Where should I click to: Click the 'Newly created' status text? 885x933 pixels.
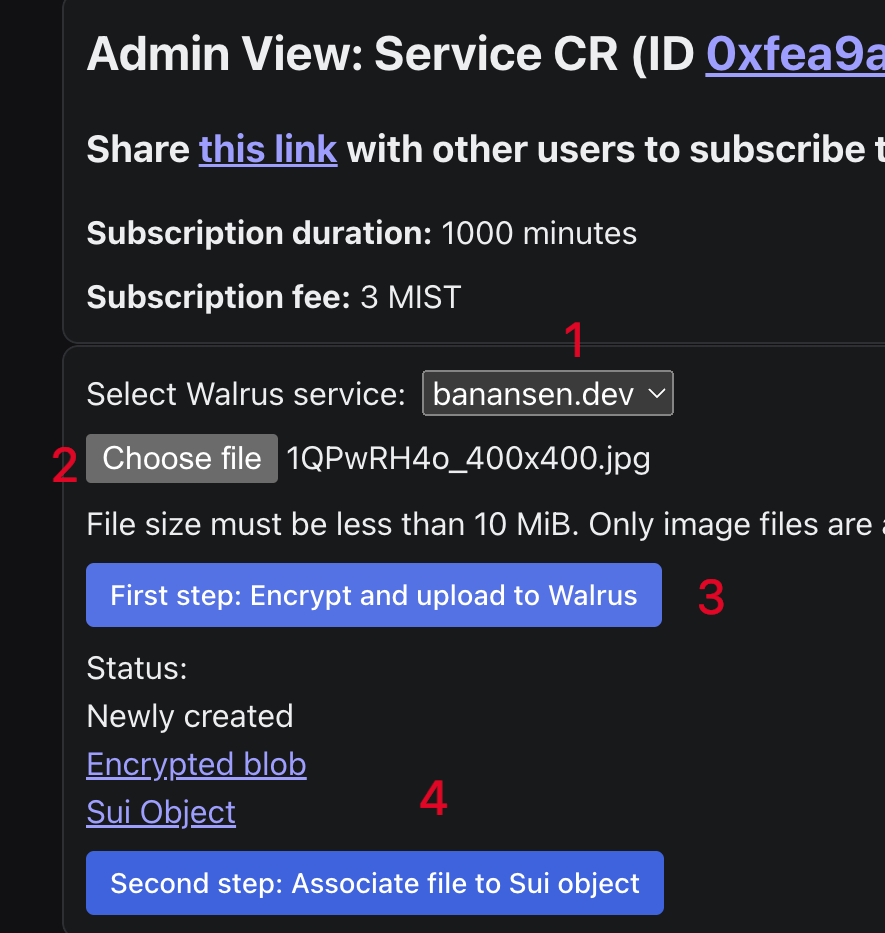[x=190, y=716]
